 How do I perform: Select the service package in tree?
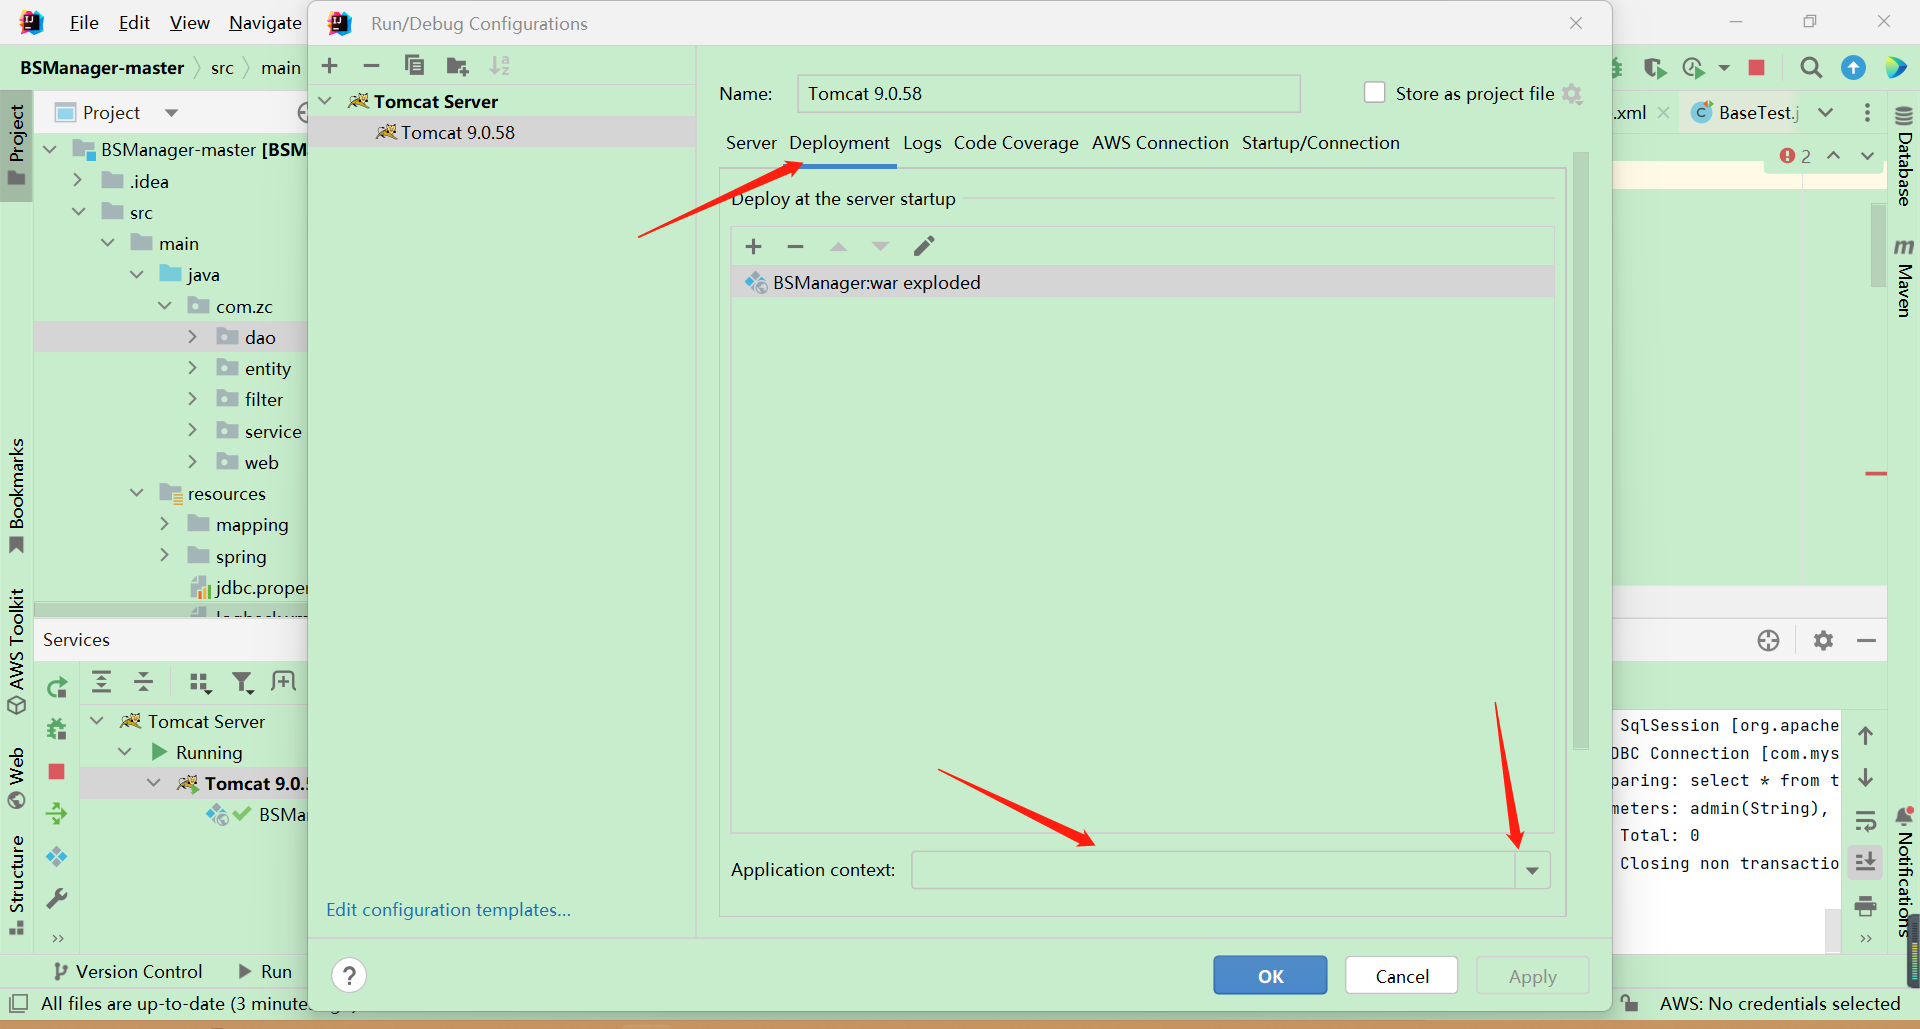tap(272, 431)
